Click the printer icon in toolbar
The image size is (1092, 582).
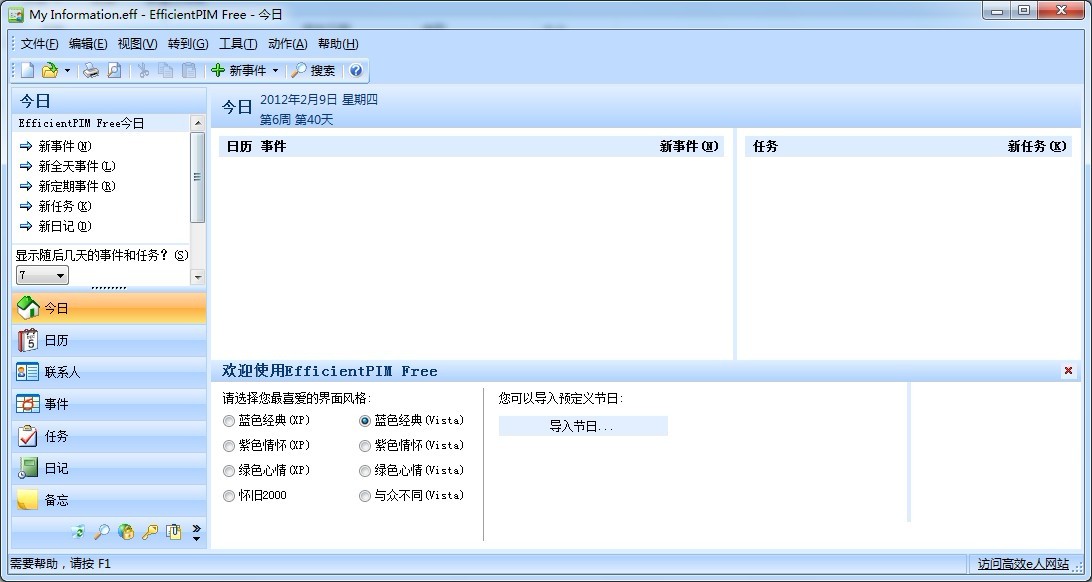pos(91,70)
